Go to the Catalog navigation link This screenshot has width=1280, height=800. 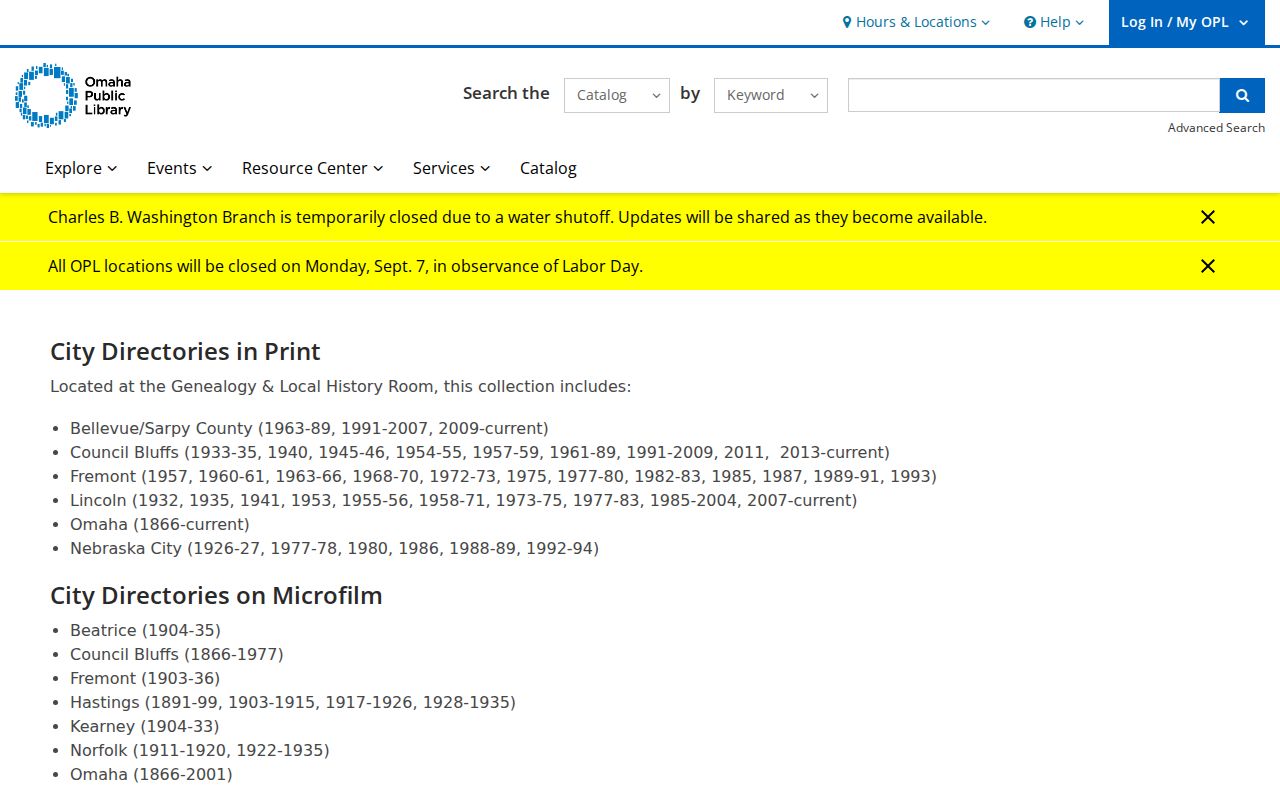(x=548, y=168)
